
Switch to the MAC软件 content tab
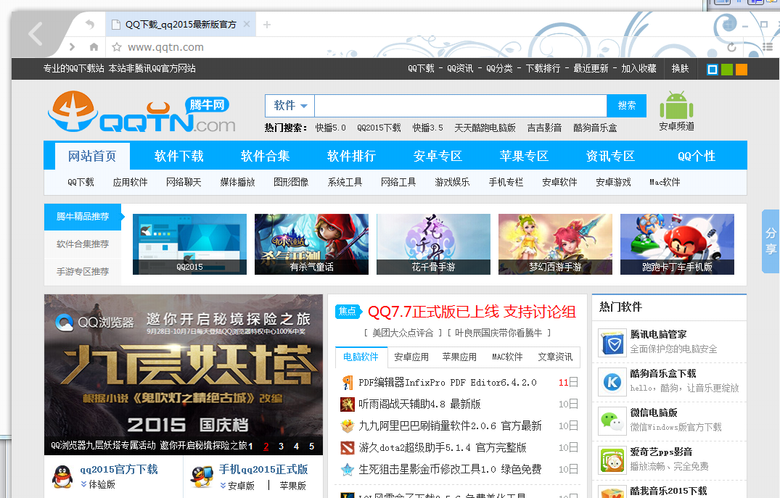click(x=507, y=357)
